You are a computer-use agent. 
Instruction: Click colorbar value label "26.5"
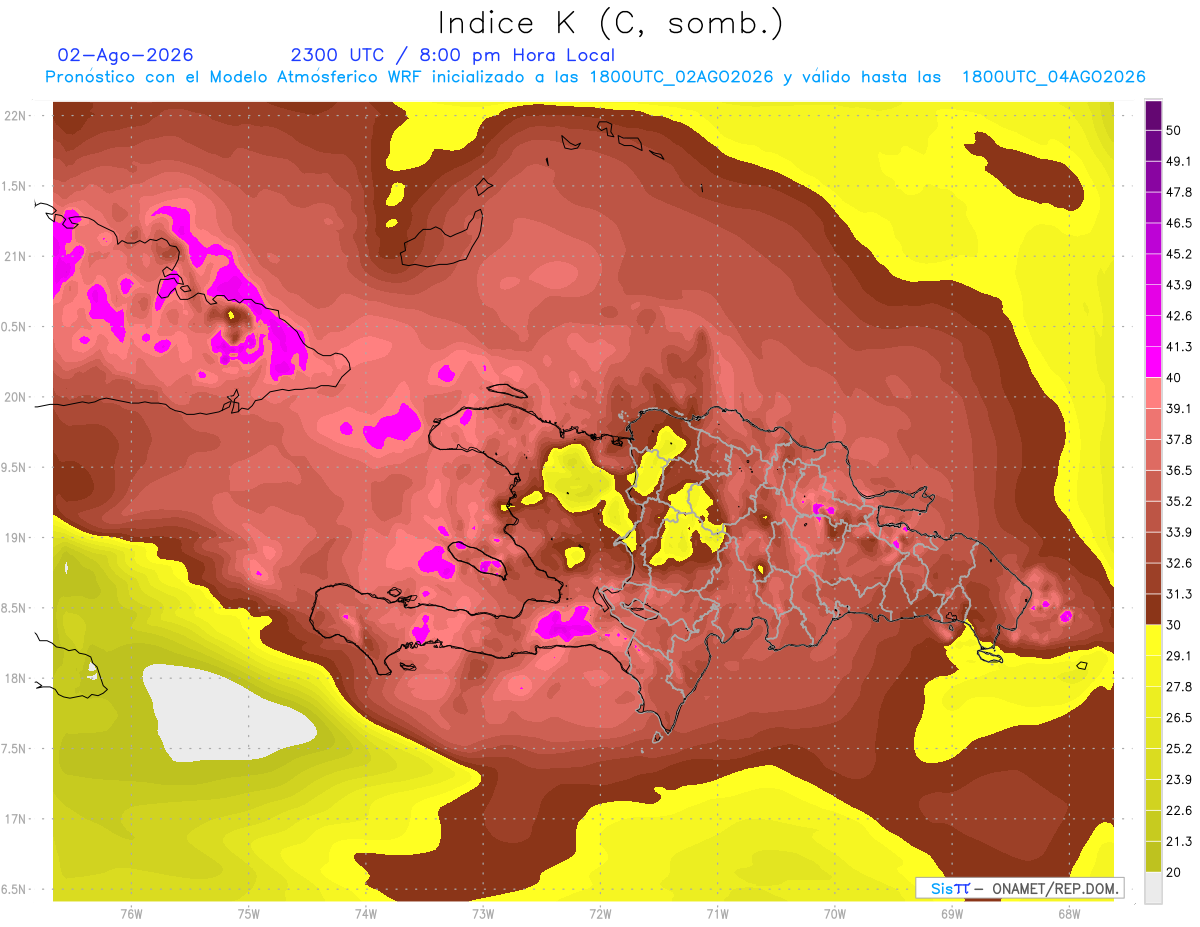pyautogui.click(x=1178, y=718)
